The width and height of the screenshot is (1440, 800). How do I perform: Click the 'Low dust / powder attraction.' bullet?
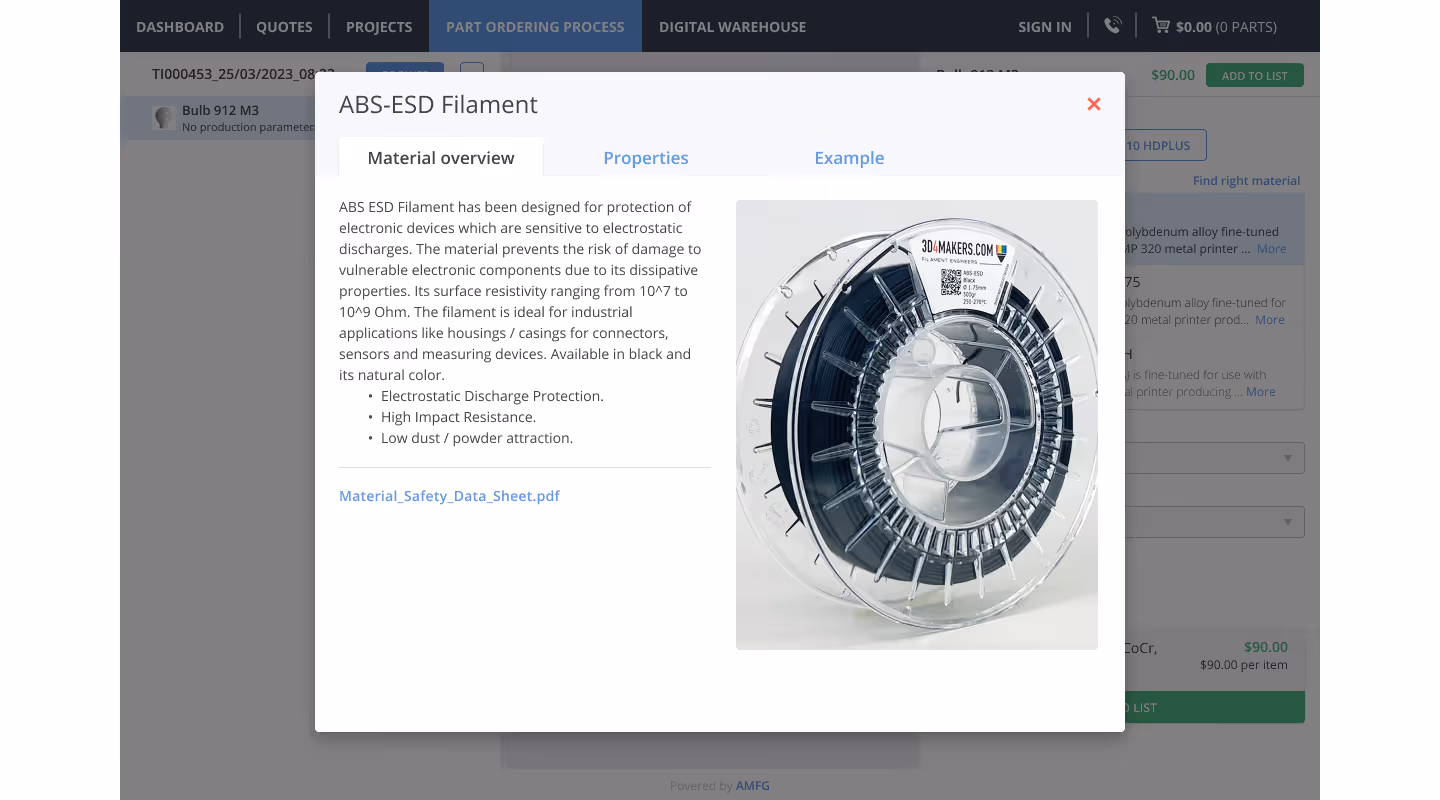[x=477, y=438]
